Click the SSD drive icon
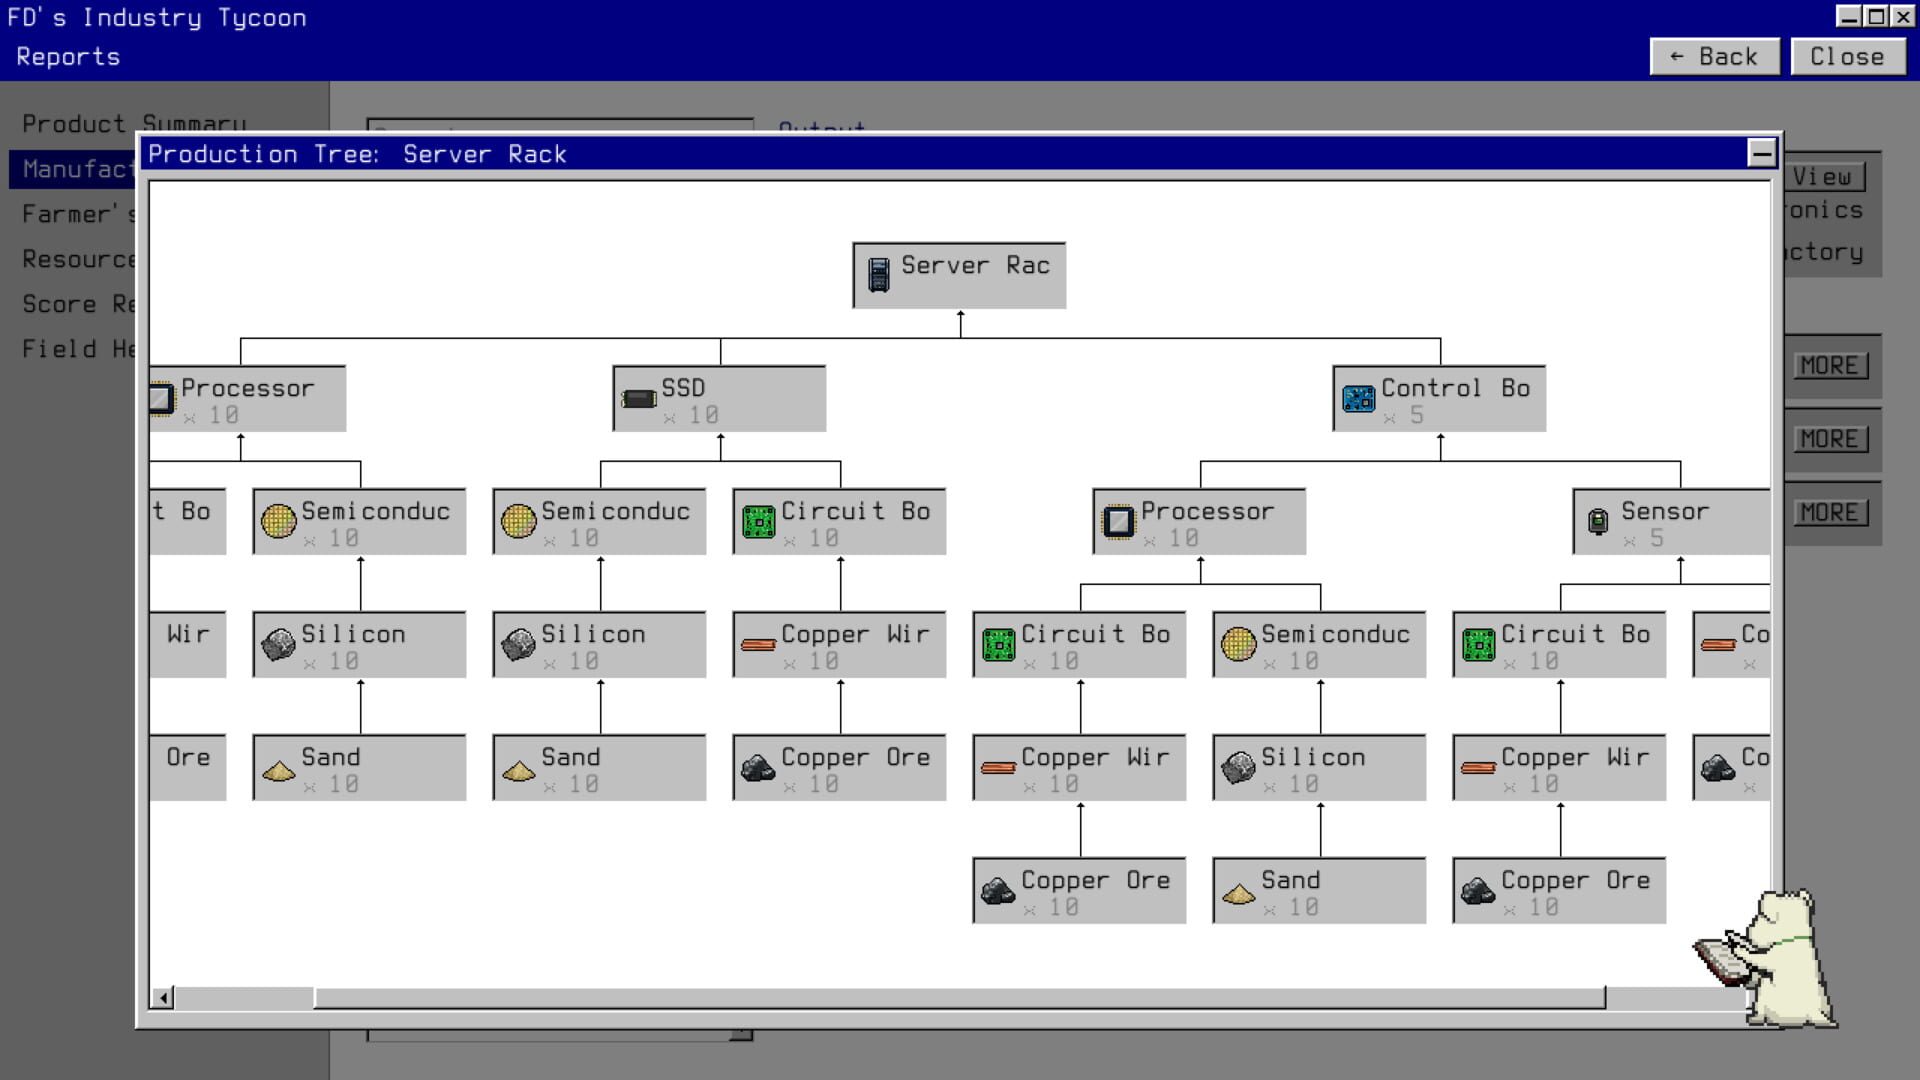Image resolution: width=1920 pixels, height=1080 pixels. [x=638, y=399]
